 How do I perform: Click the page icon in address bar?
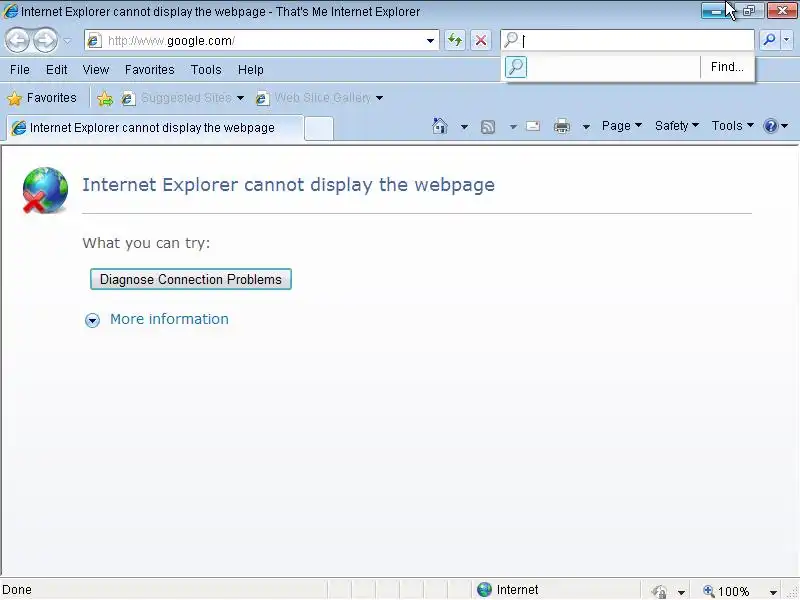(x=94, y=41)
